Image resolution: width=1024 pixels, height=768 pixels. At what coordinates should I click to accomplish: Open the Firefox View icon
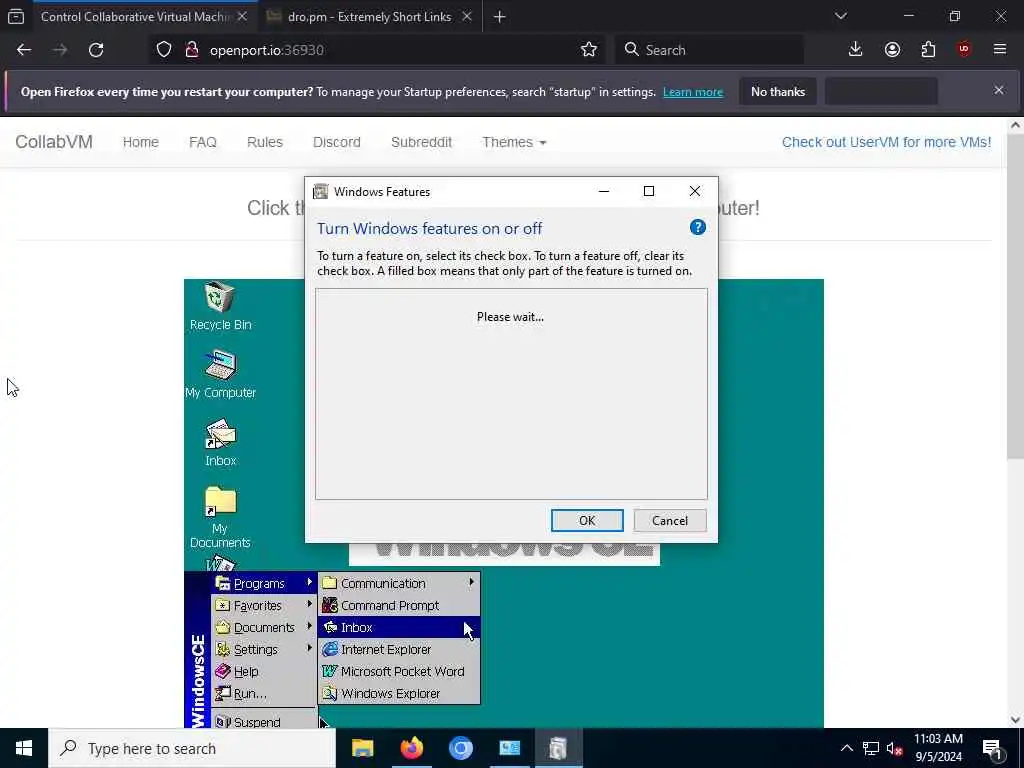click(16, 17)
